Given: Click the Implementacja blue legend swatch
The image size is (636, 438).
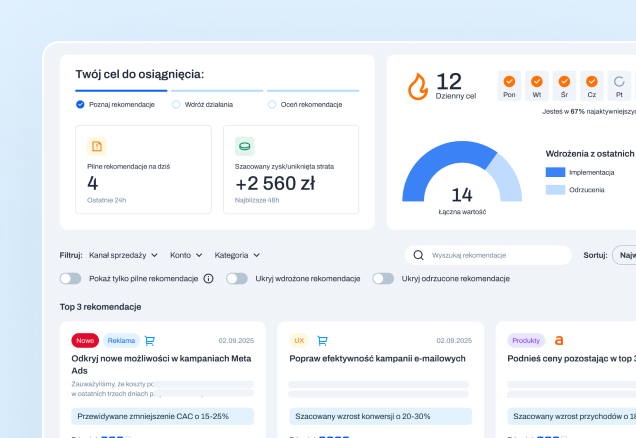Looking at the screenshot, I should coord(555,172).
